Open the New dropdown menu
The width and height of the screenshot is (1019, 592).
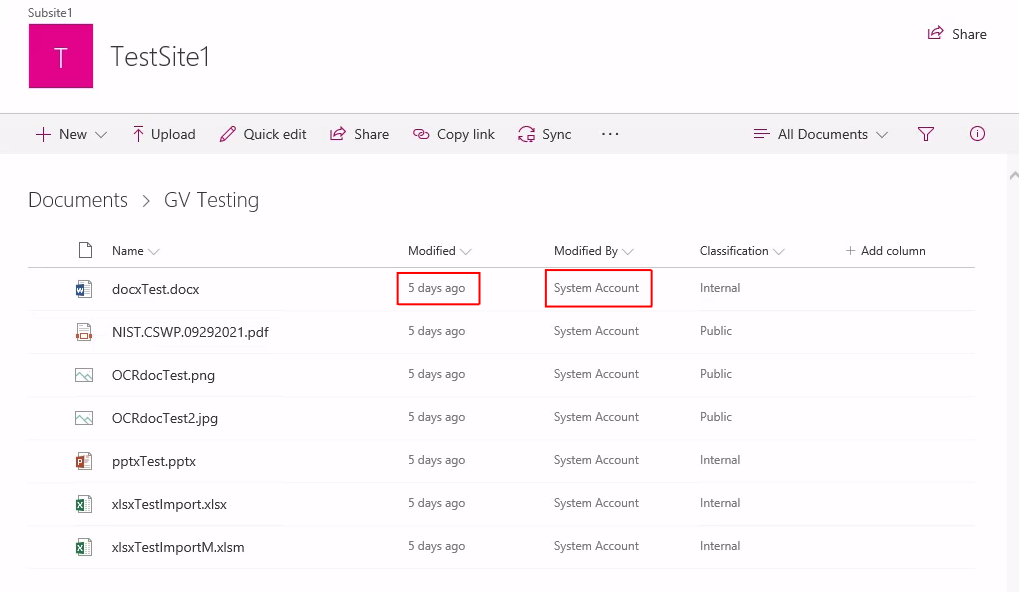pos(69,133)
